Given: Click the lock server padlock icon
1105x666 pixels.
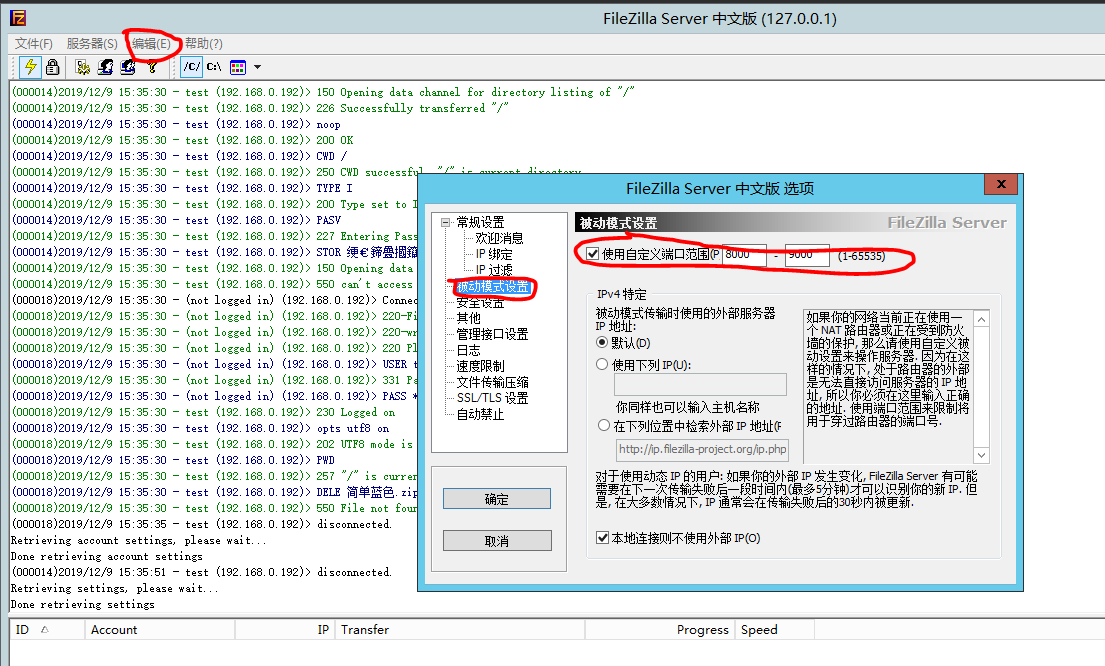Looking at the screenshot, I should click(52, 67).
